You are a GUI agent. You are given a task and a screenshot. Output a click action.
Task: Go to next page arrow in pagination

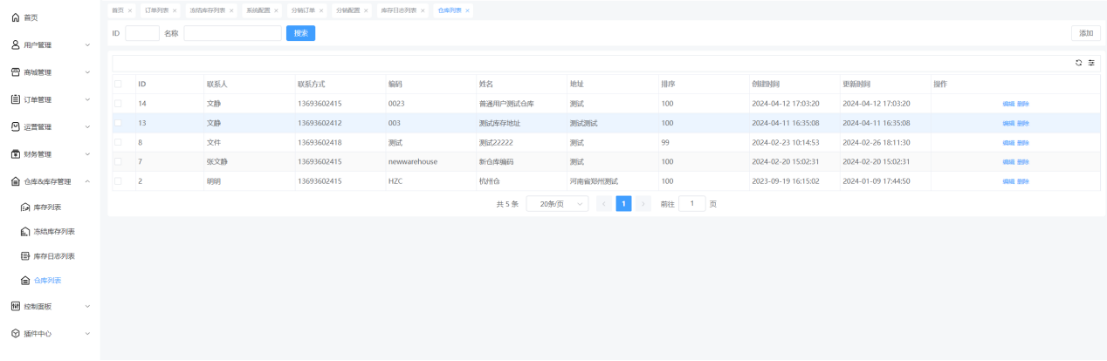(642, 204)
